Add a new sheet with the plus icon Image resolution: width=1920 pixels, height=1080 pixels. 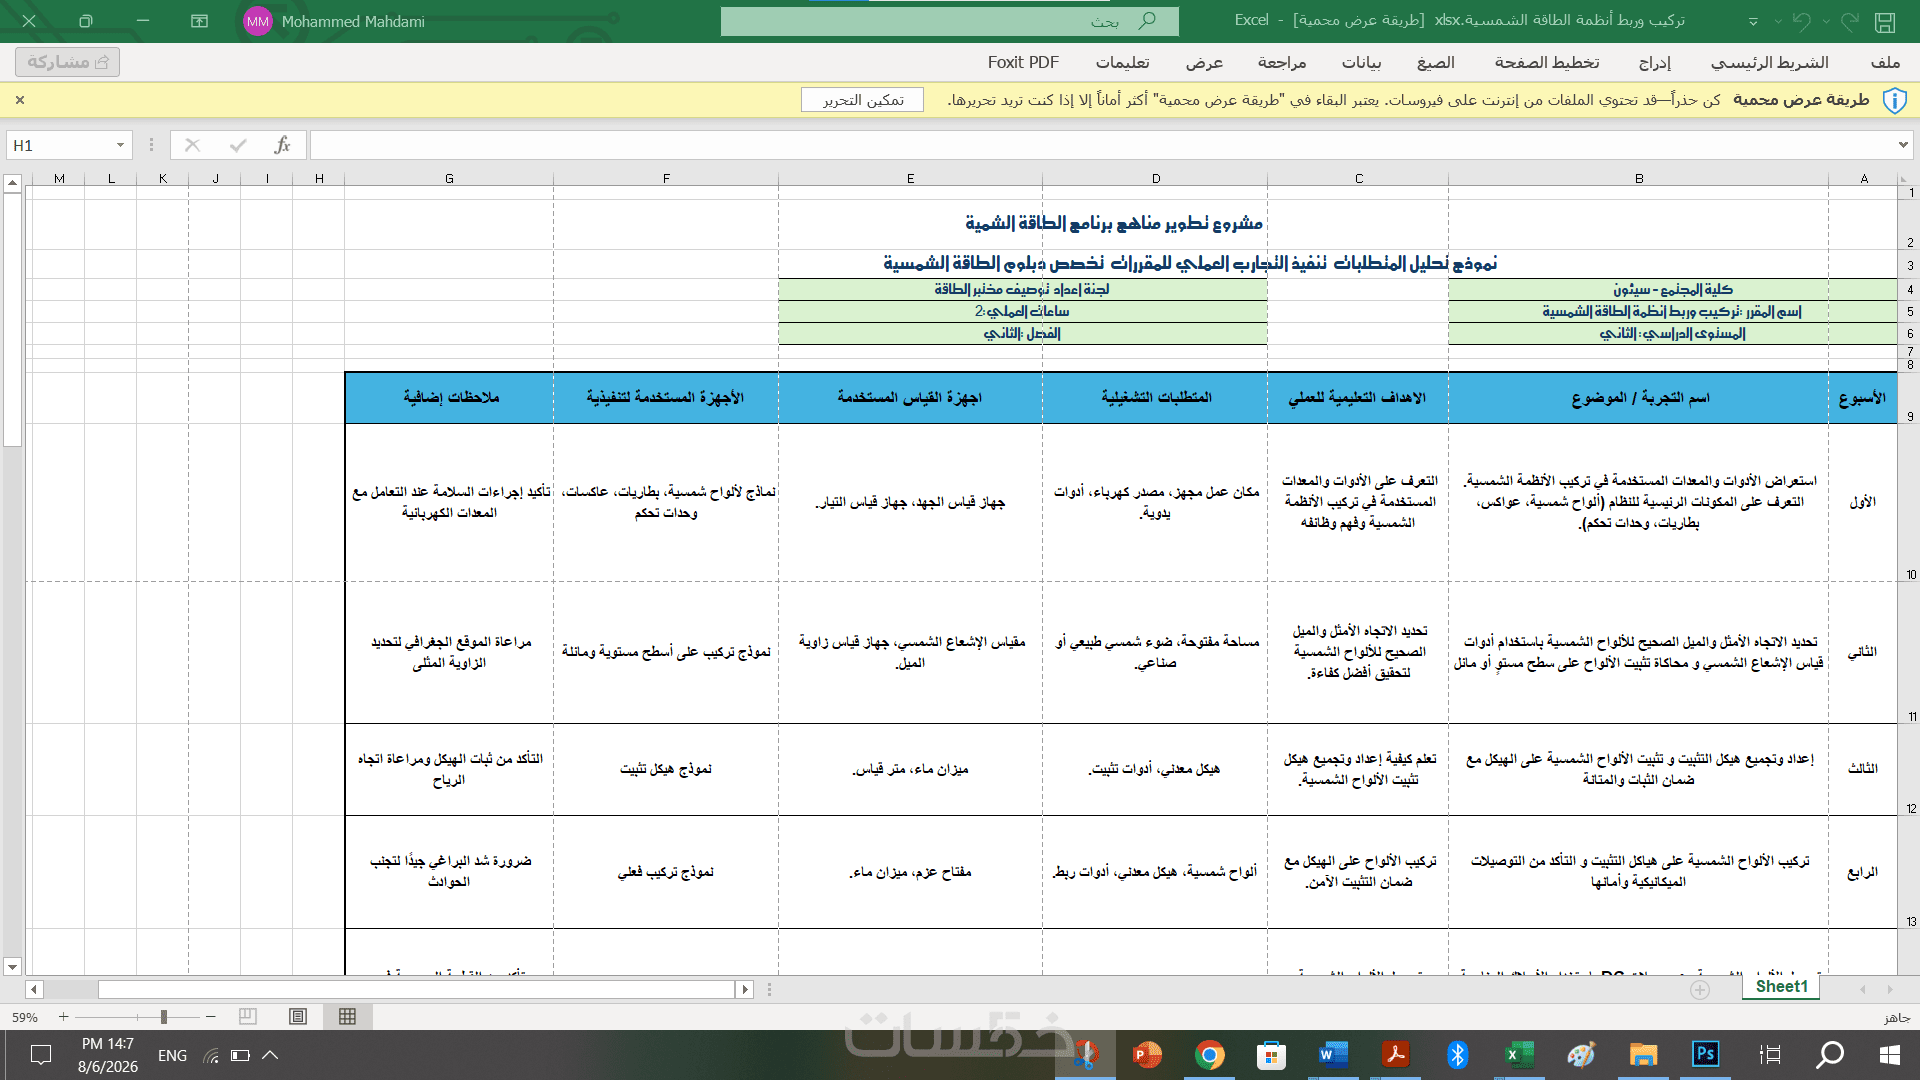(1700, 989)
